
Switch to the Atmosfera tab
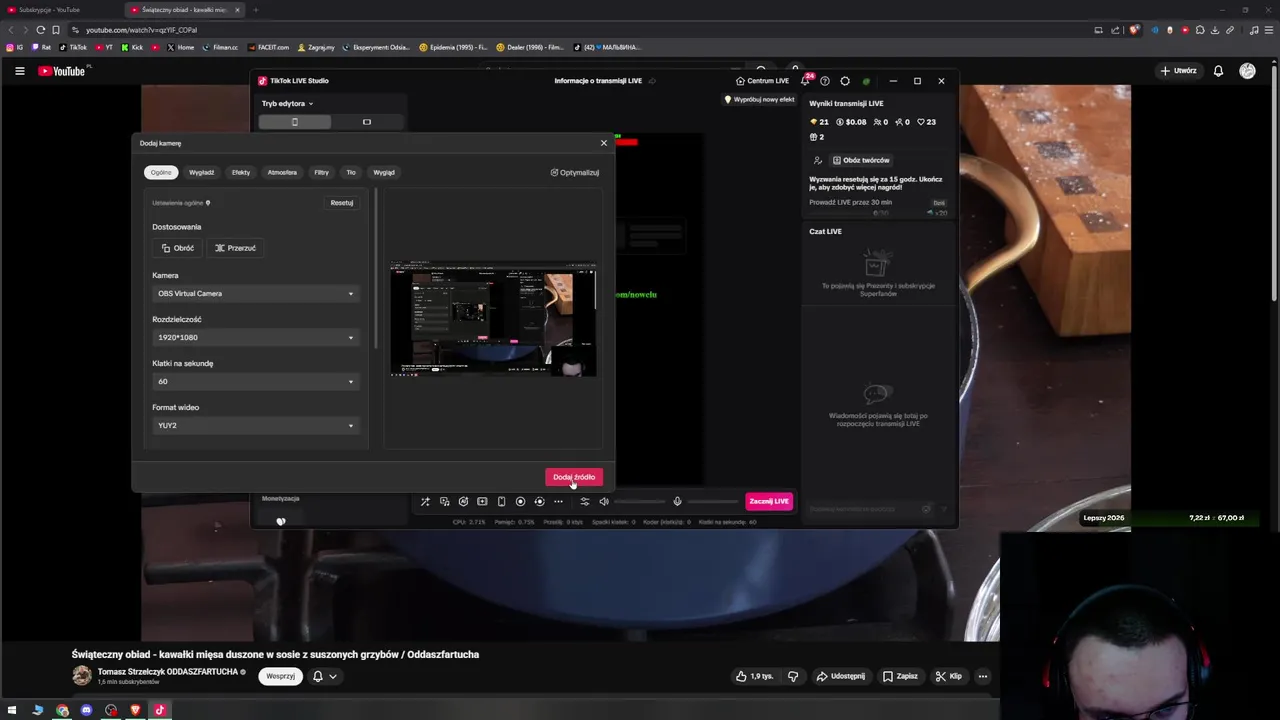click(282, 172)
